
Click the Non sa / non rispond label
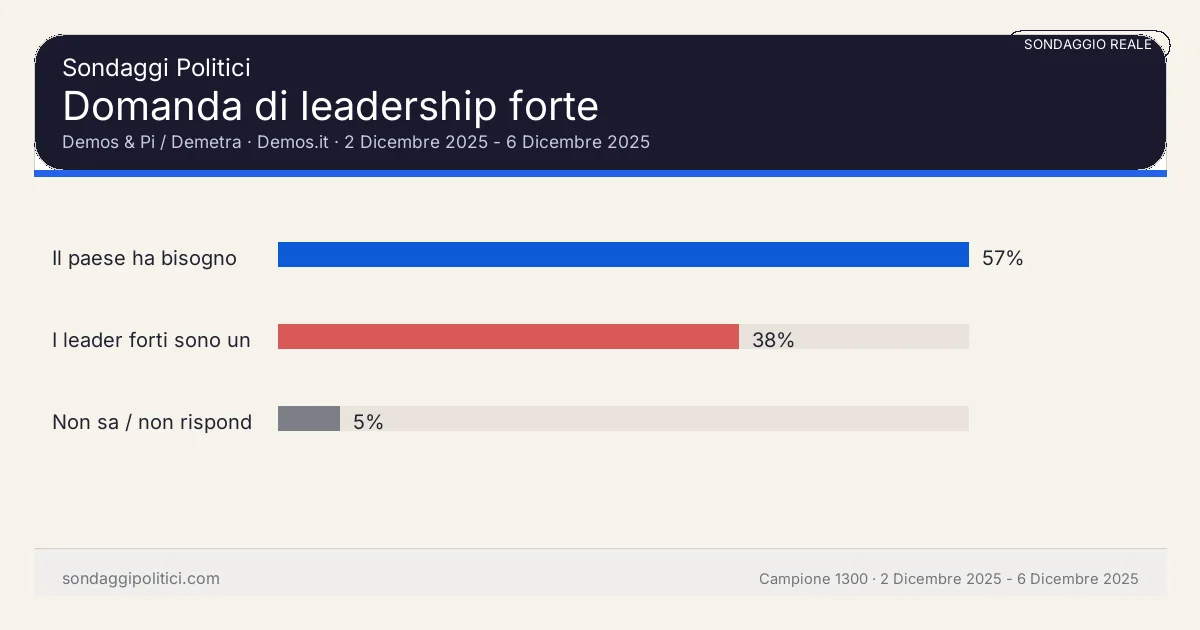pos(152,422)
